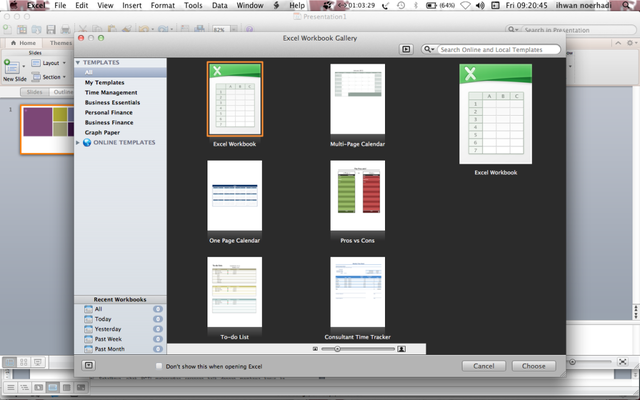The height and width of the screenshot is (400, 640).
Task: Select the Multi-Page Calendar template
Action: [358, 99]
